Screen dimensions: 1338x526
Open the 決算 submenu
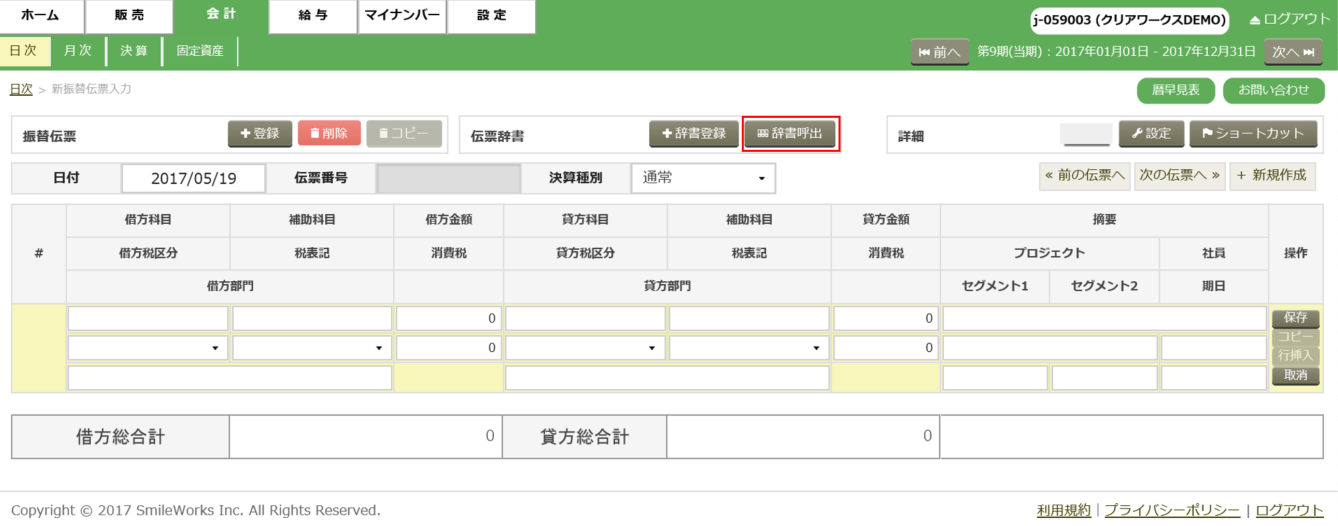tap(134, 50)
